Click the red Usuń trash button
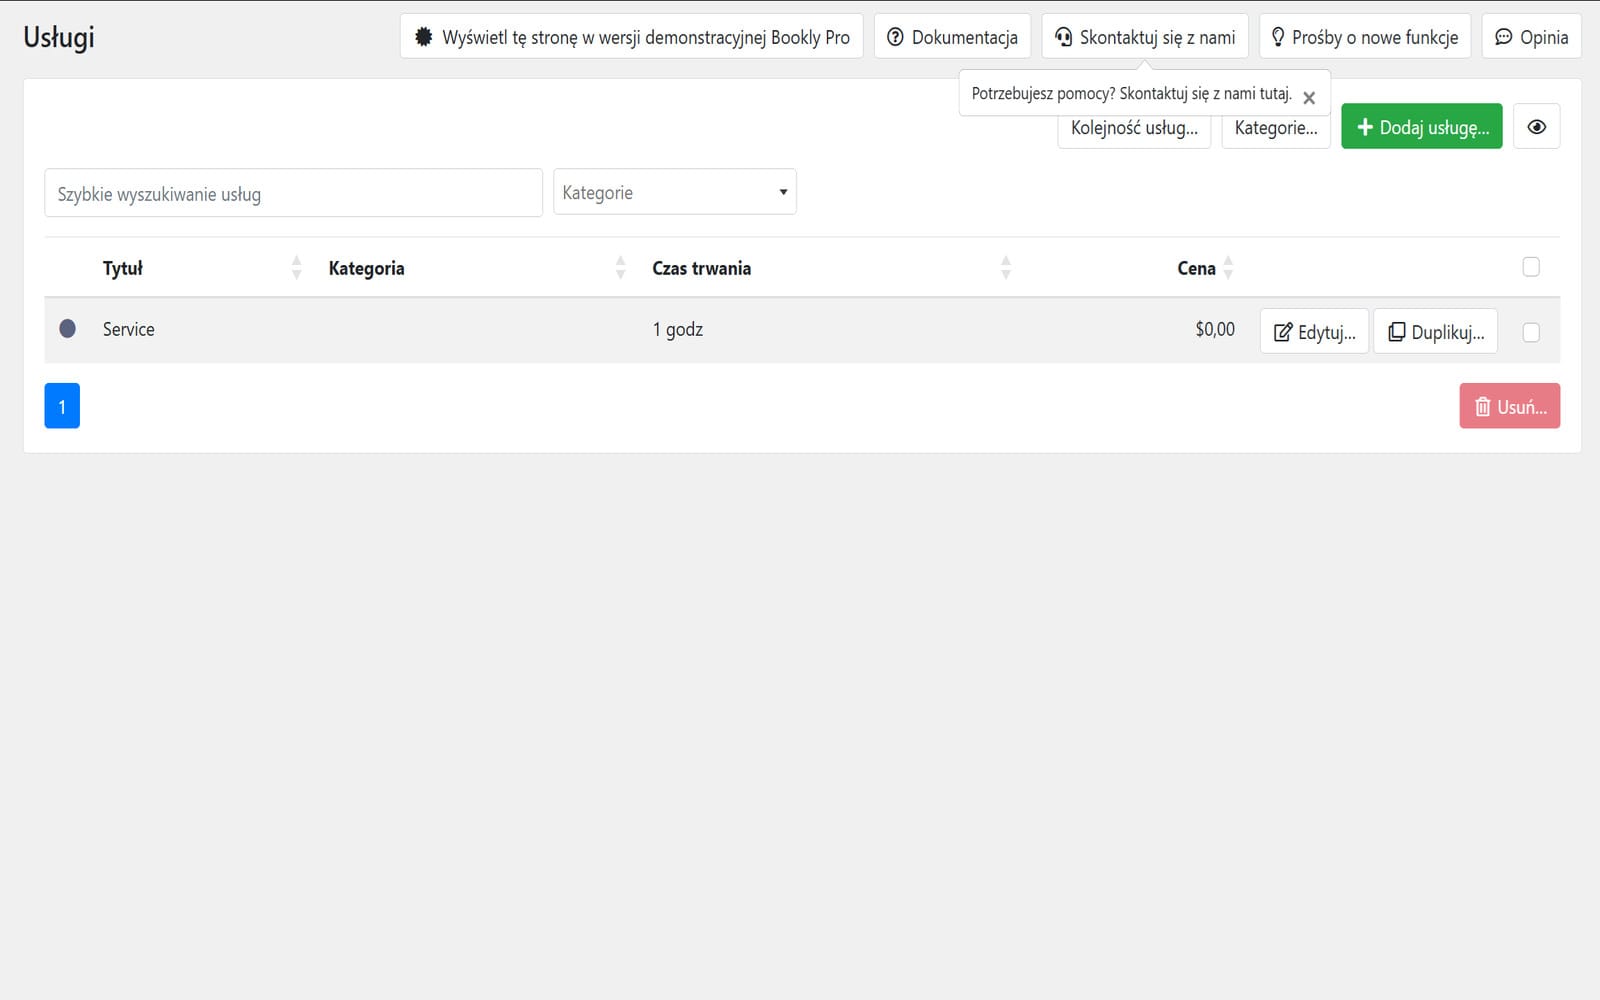This screenshot has height=1000, width=1600. pyautogui.click(x=1509, y=406)
